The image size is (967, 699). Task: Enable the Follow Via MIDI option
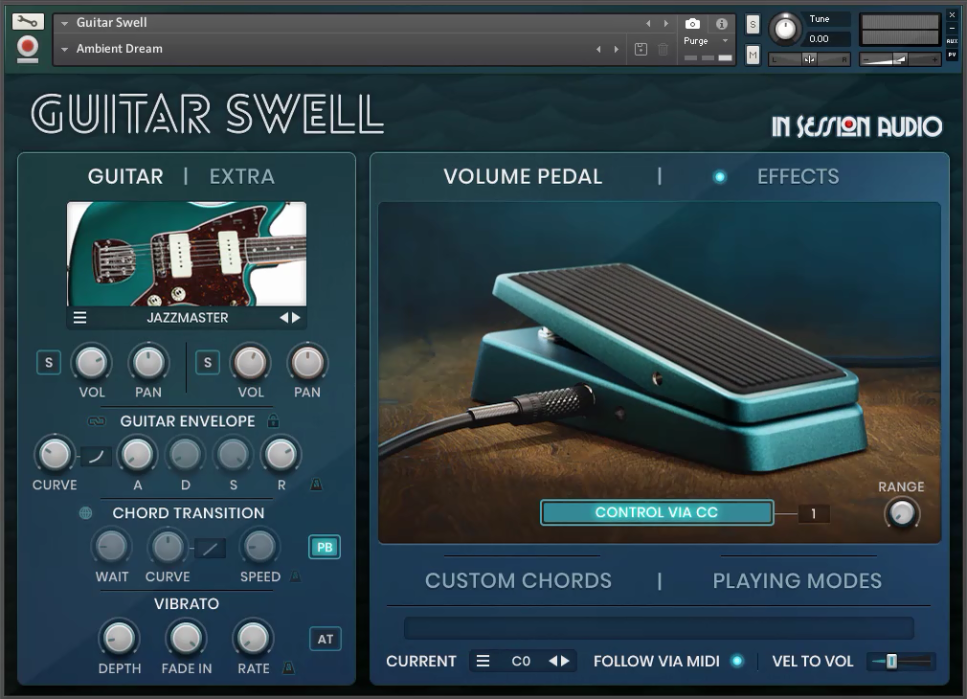735,661
